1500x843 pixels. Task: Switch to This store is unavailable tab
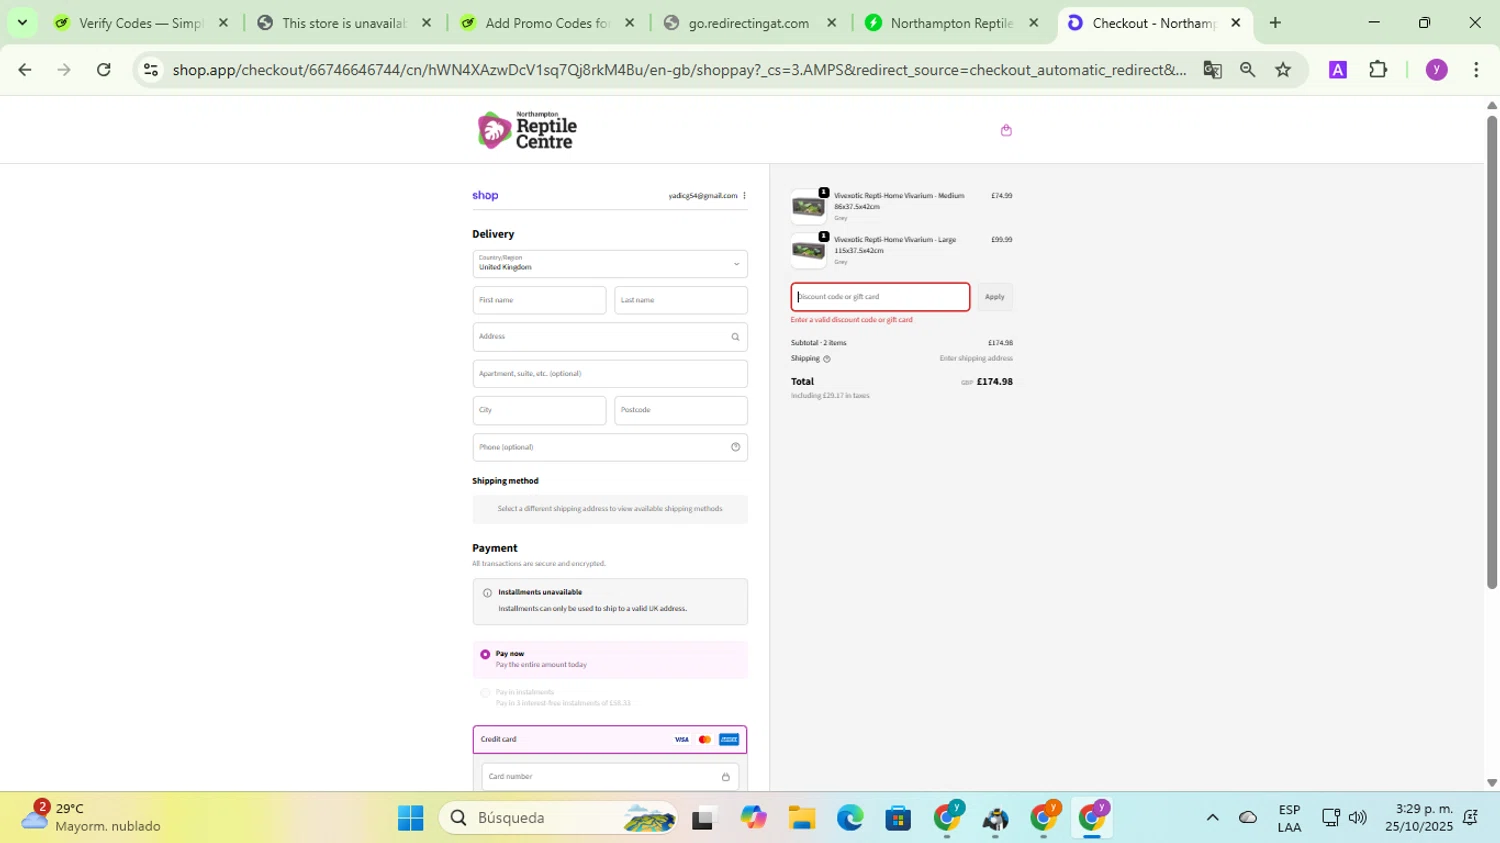[x=343, y=23]
